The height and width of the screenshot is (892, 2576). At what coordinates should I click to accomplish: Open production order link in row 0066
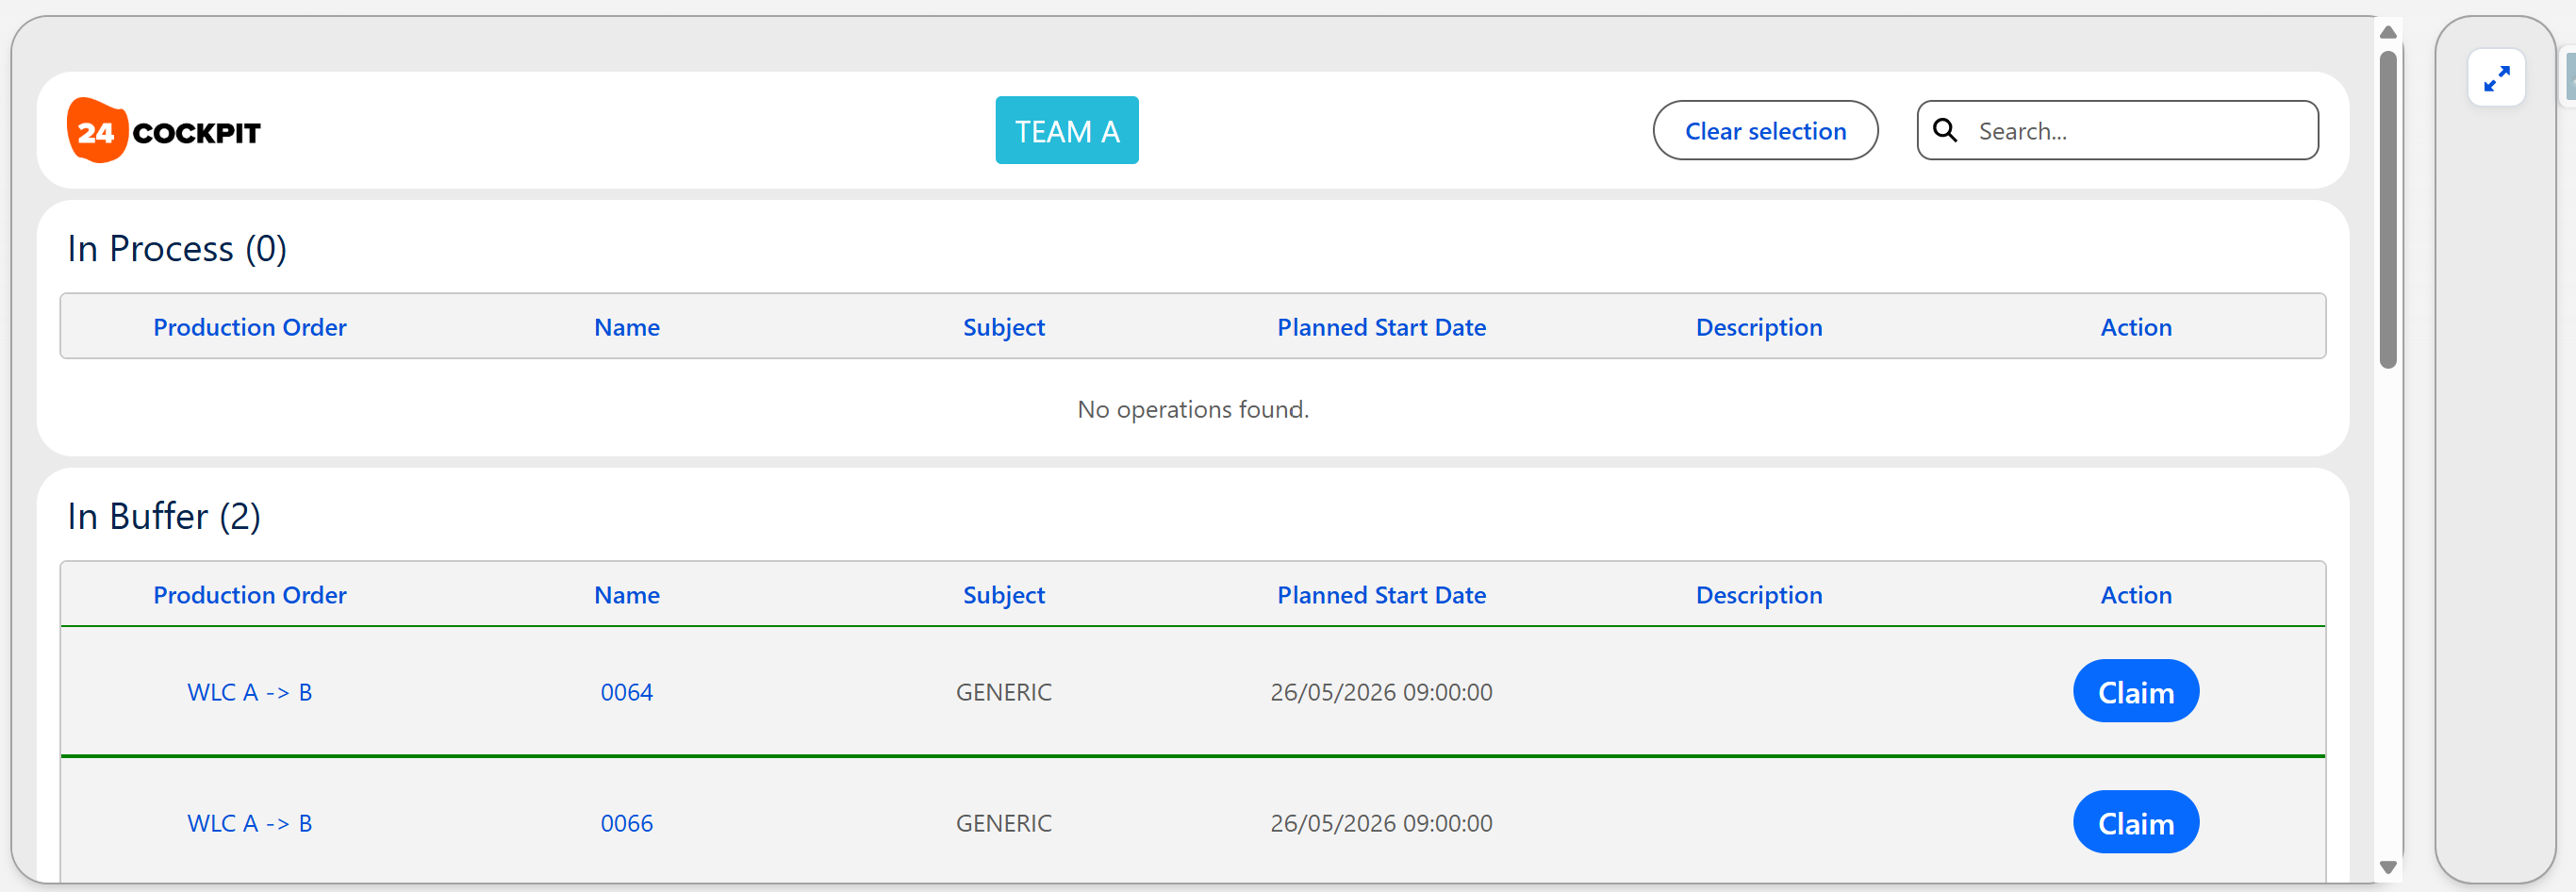(250, 823)
